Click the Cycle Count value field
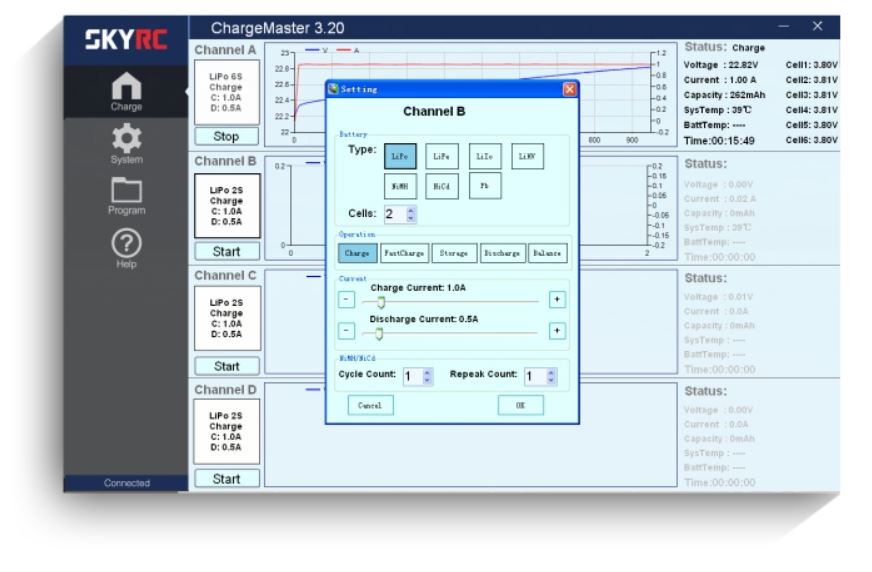The height and width of the screenshot is (572, 872). click(x=413, y=376)
